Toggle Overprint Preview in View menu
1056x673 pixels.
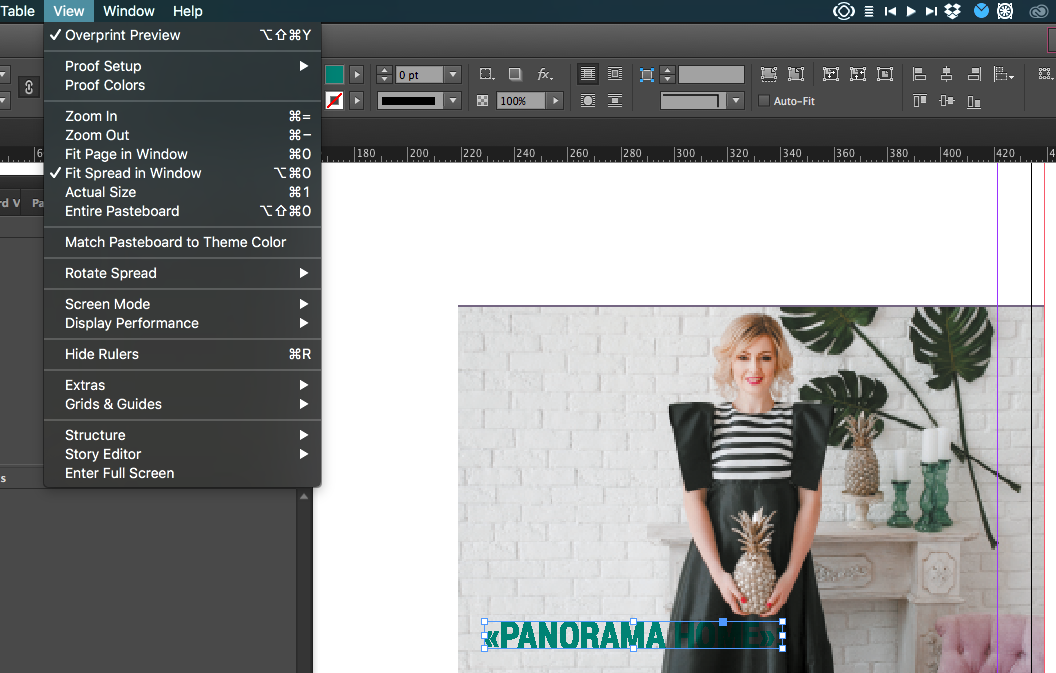(122, 35)
